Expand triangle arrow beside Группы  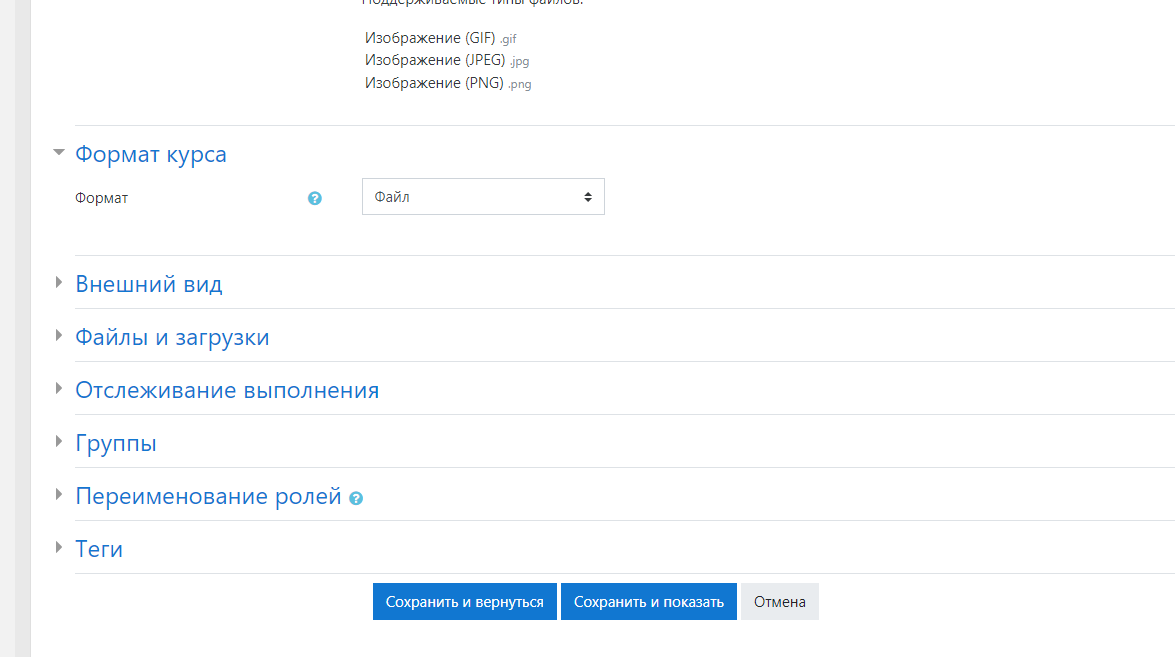click(59, 442)
